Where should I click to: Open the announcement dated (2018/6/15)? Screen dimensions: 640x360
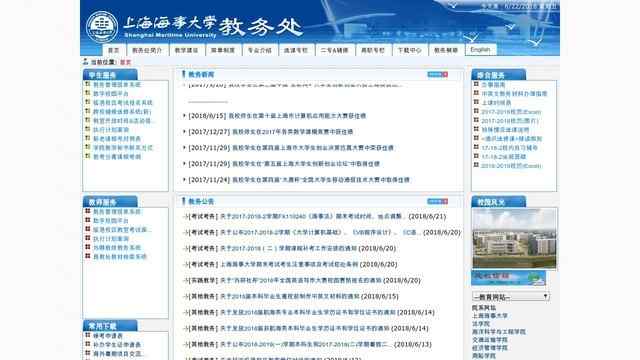pos(289,296)
